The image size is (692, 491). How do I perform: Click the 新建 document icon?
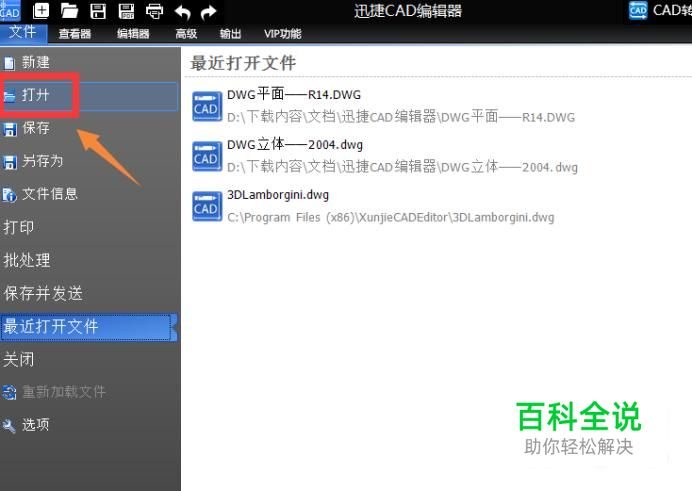pos(9,63)
